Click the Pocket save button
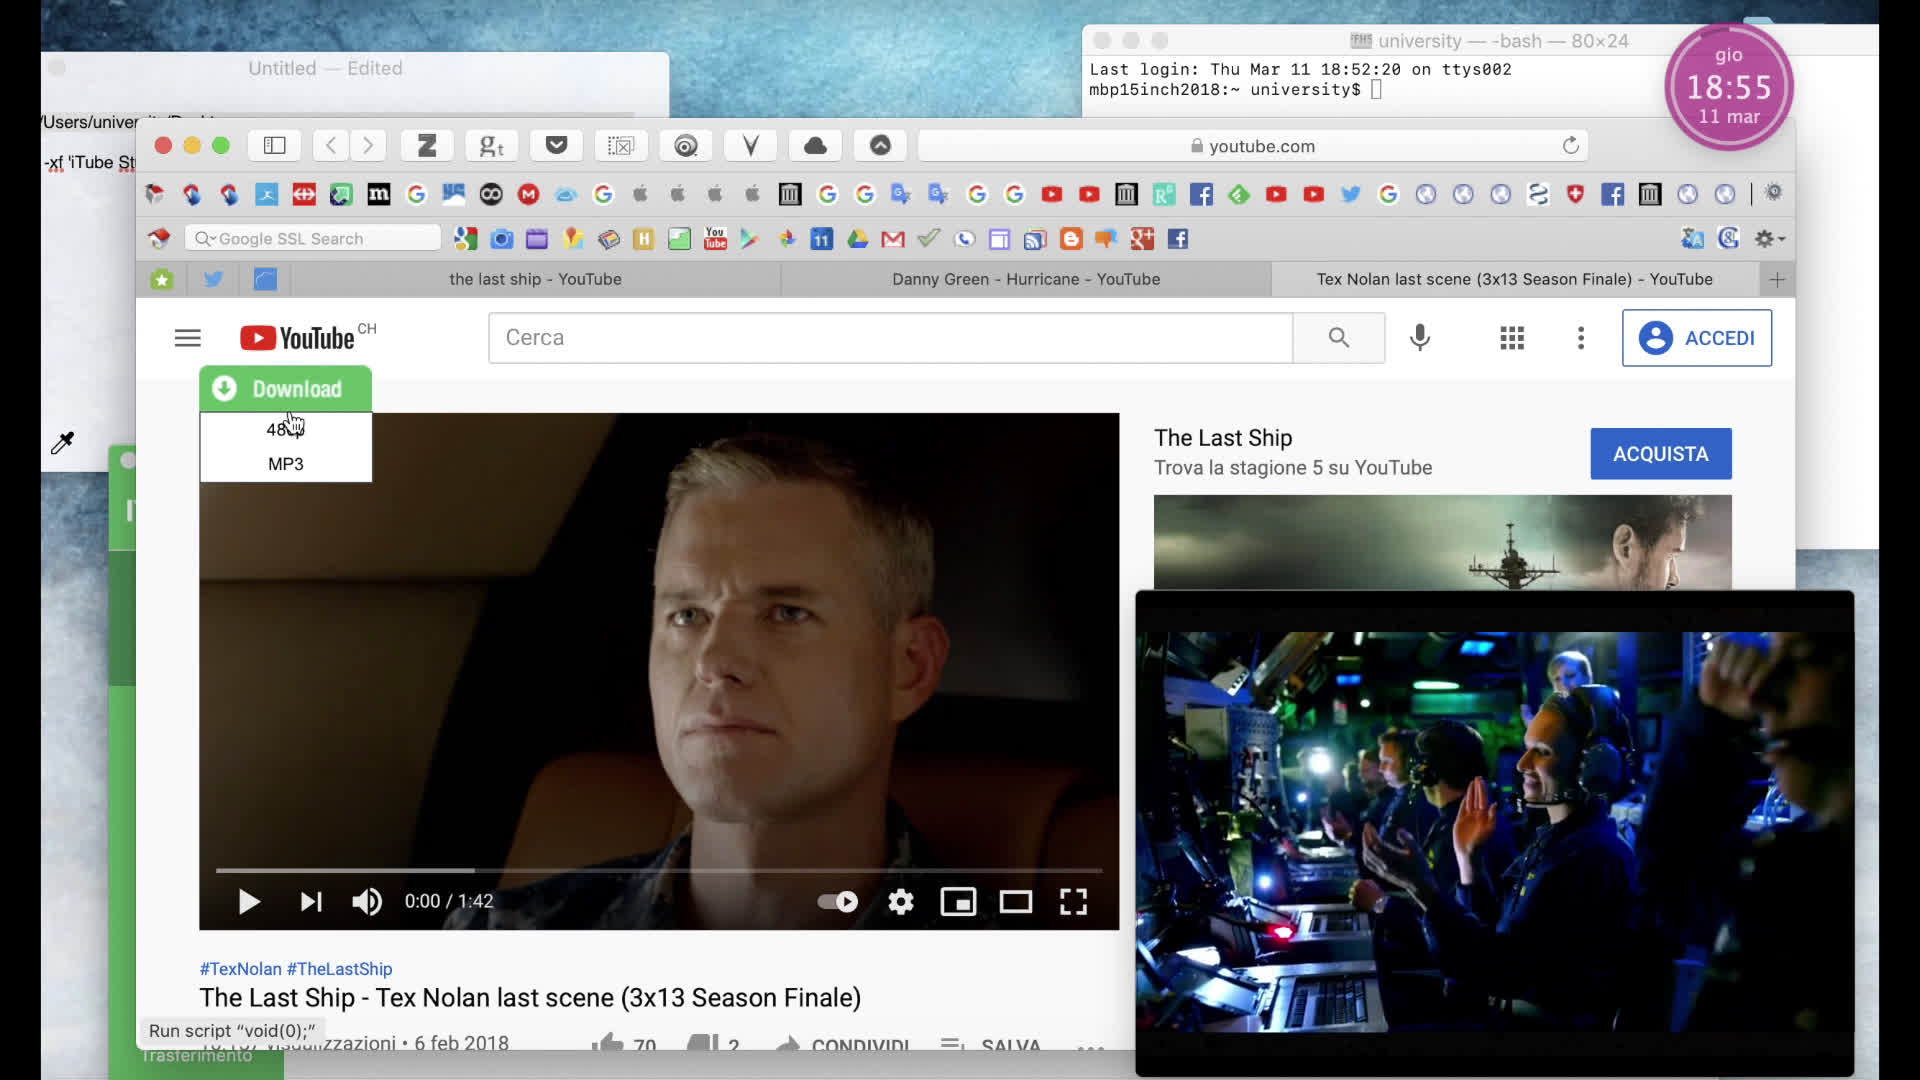This screenshot has width=1920, height=1080. tap(557, 146)
